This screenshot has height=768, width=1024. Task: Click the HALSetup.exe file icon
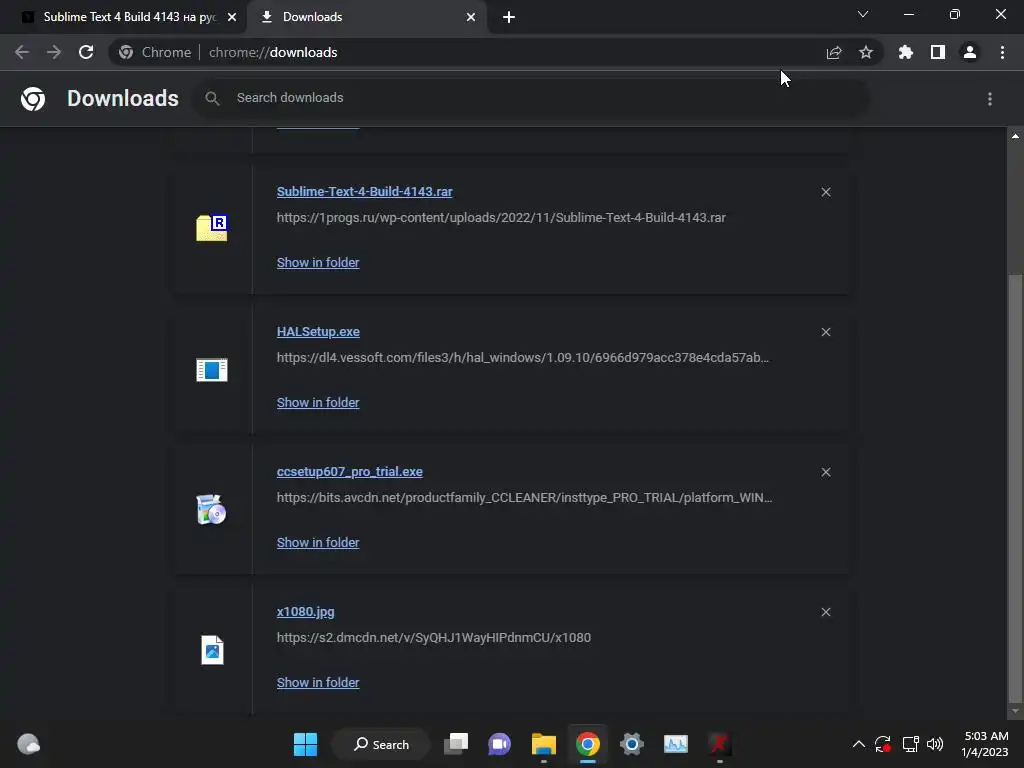point(212,370)
